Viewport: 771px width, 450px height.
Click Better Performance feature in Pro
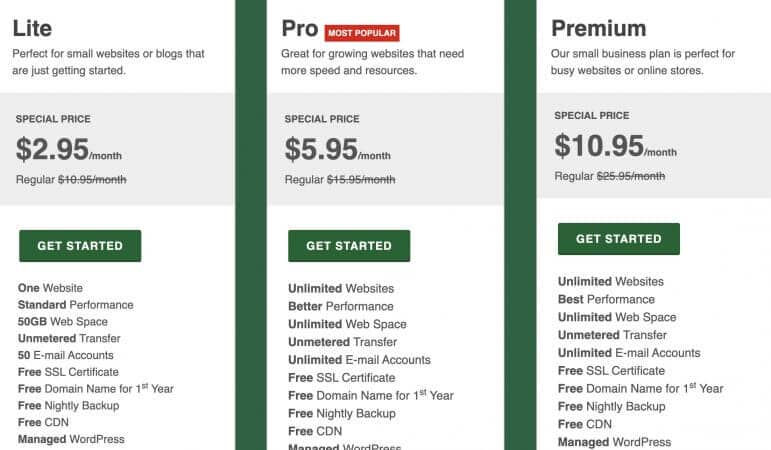pos(341,306)
